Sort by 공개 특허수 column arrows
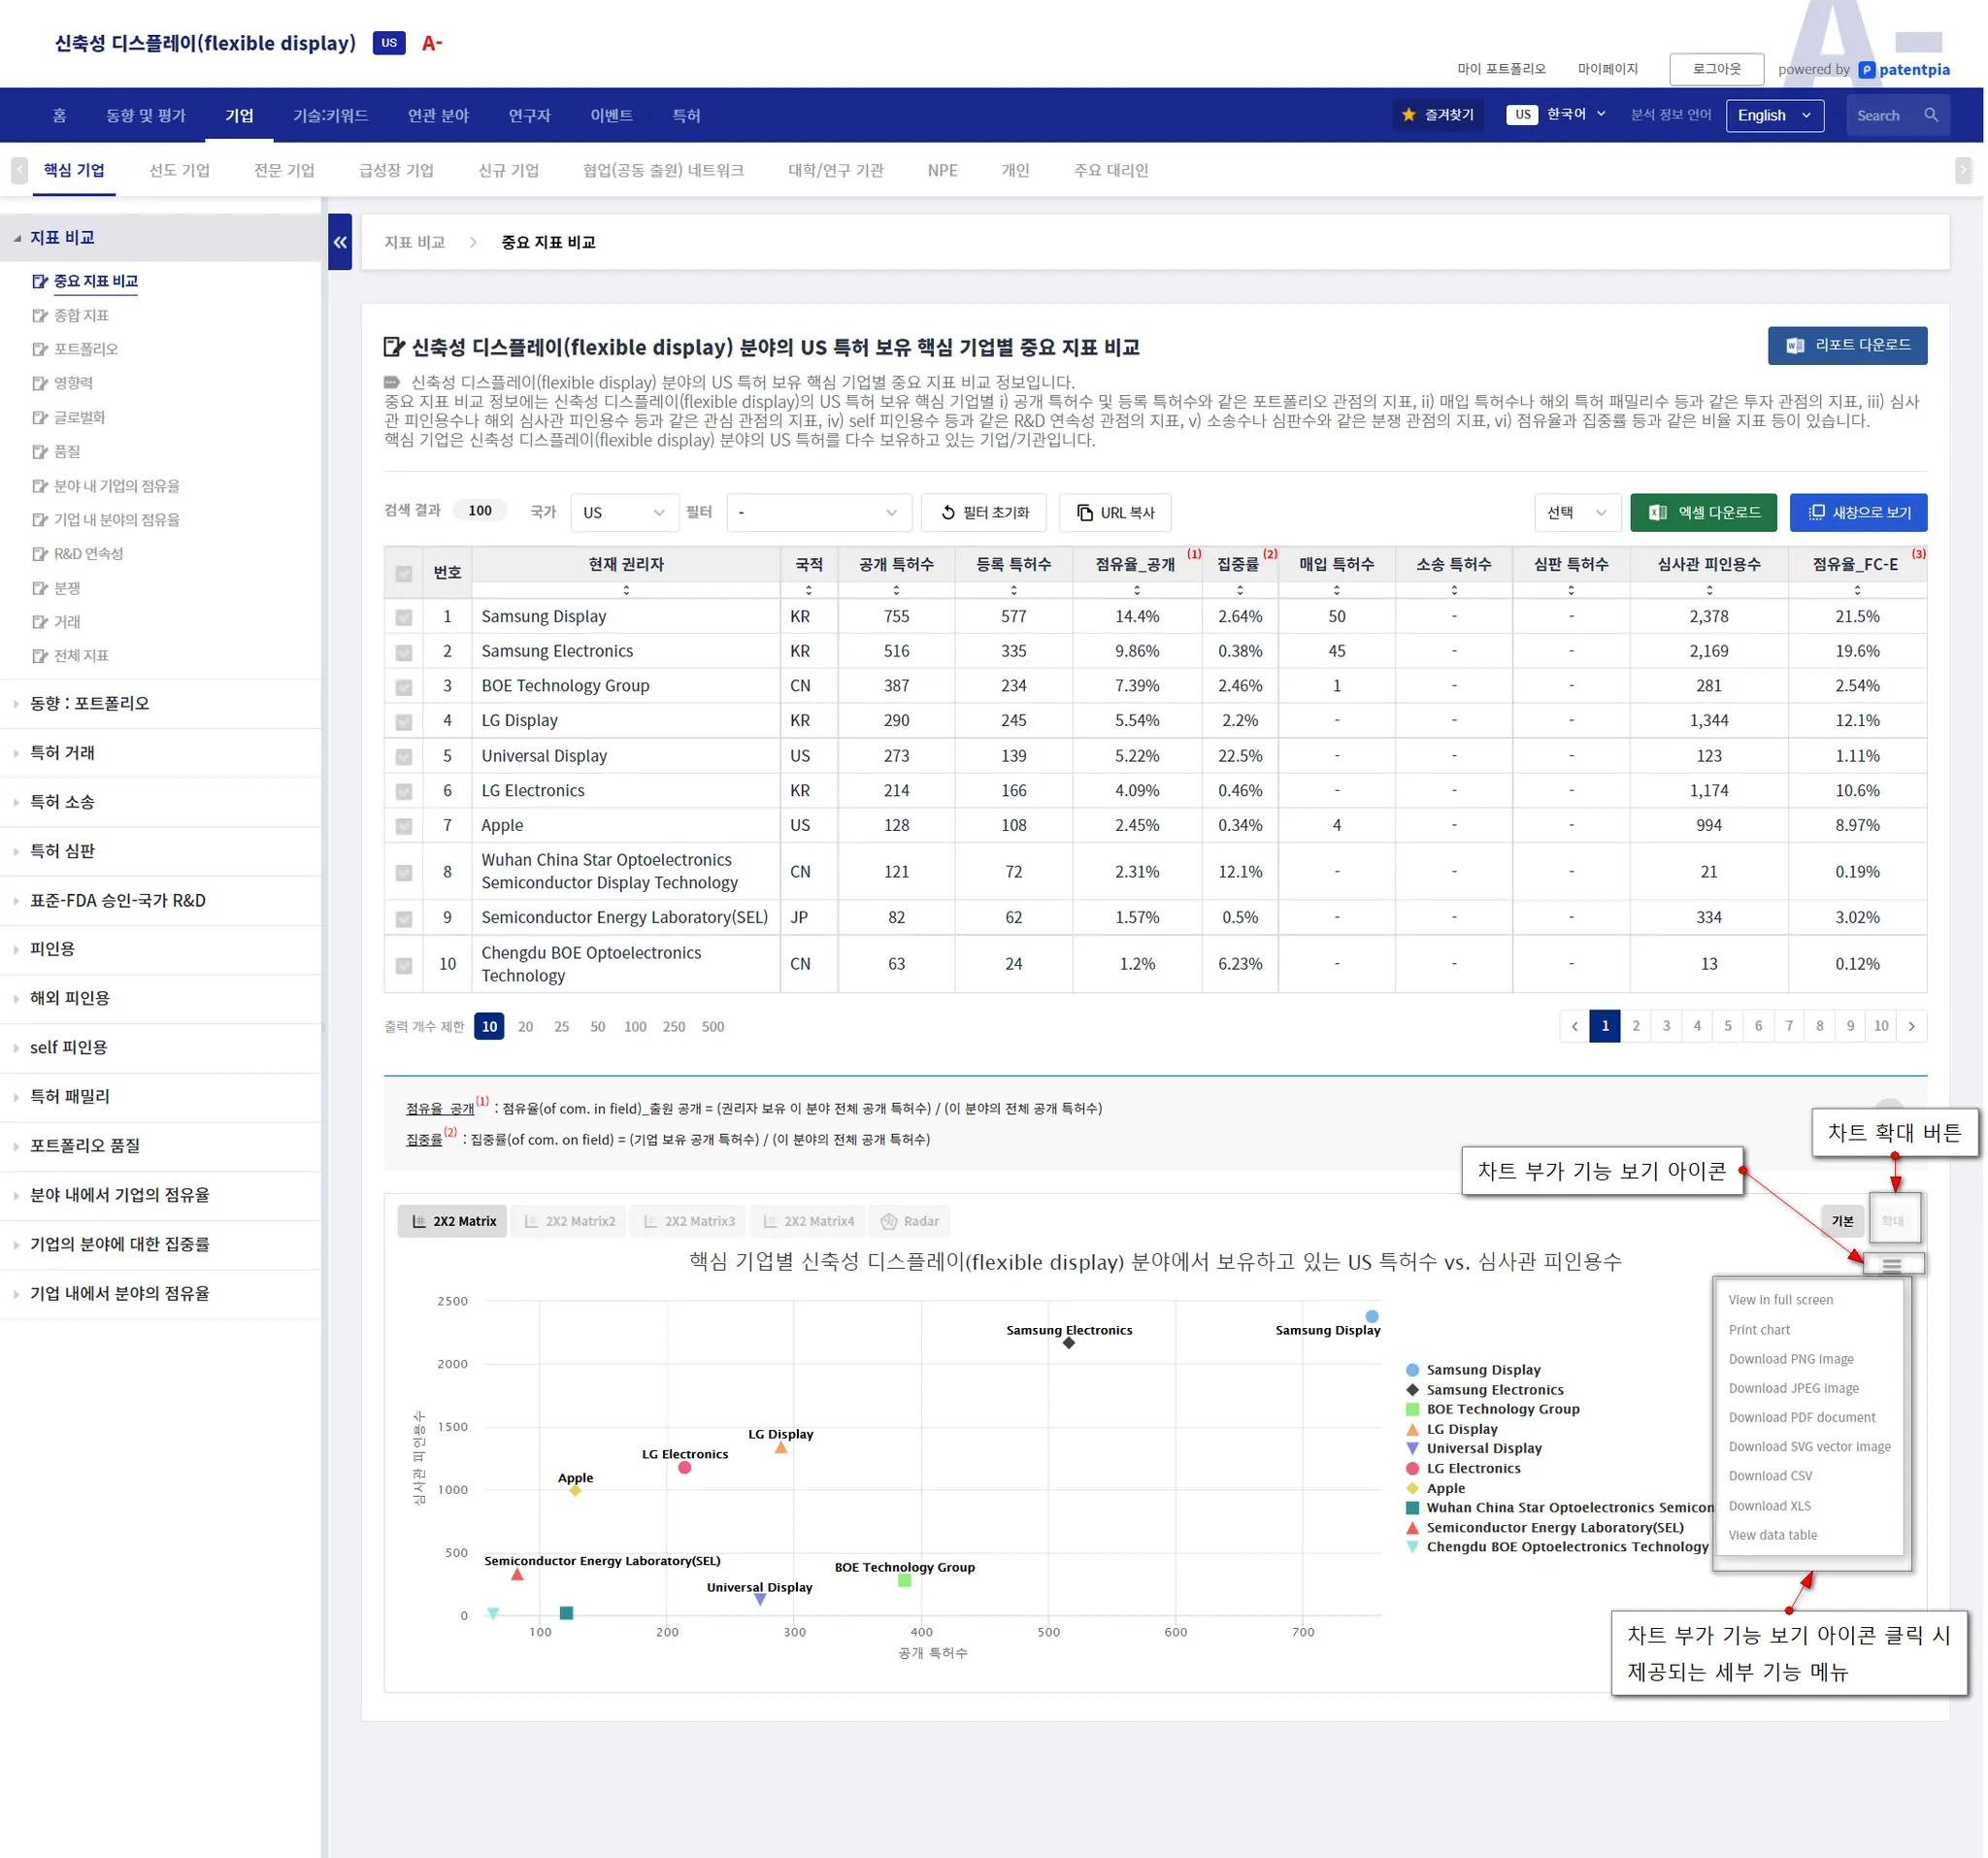Screen dimensions: 1988x1858 click(896, 591)
